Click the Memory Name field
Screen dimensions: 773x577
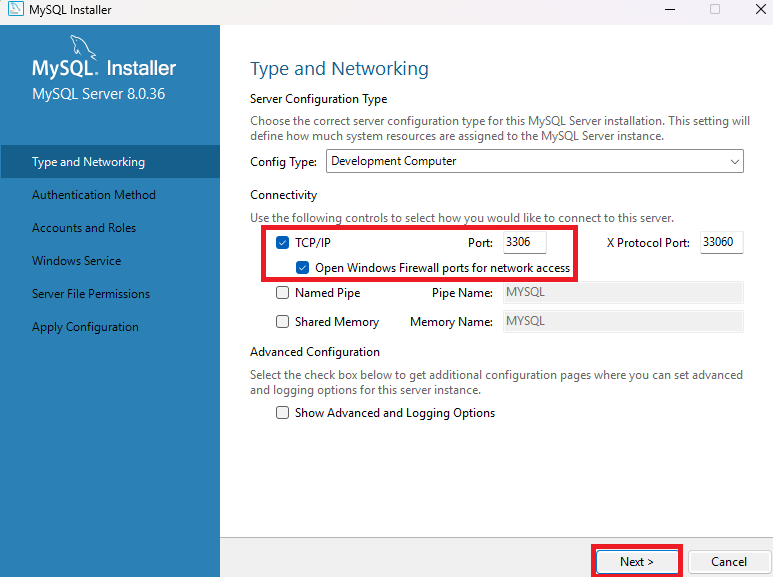point(623,322)
